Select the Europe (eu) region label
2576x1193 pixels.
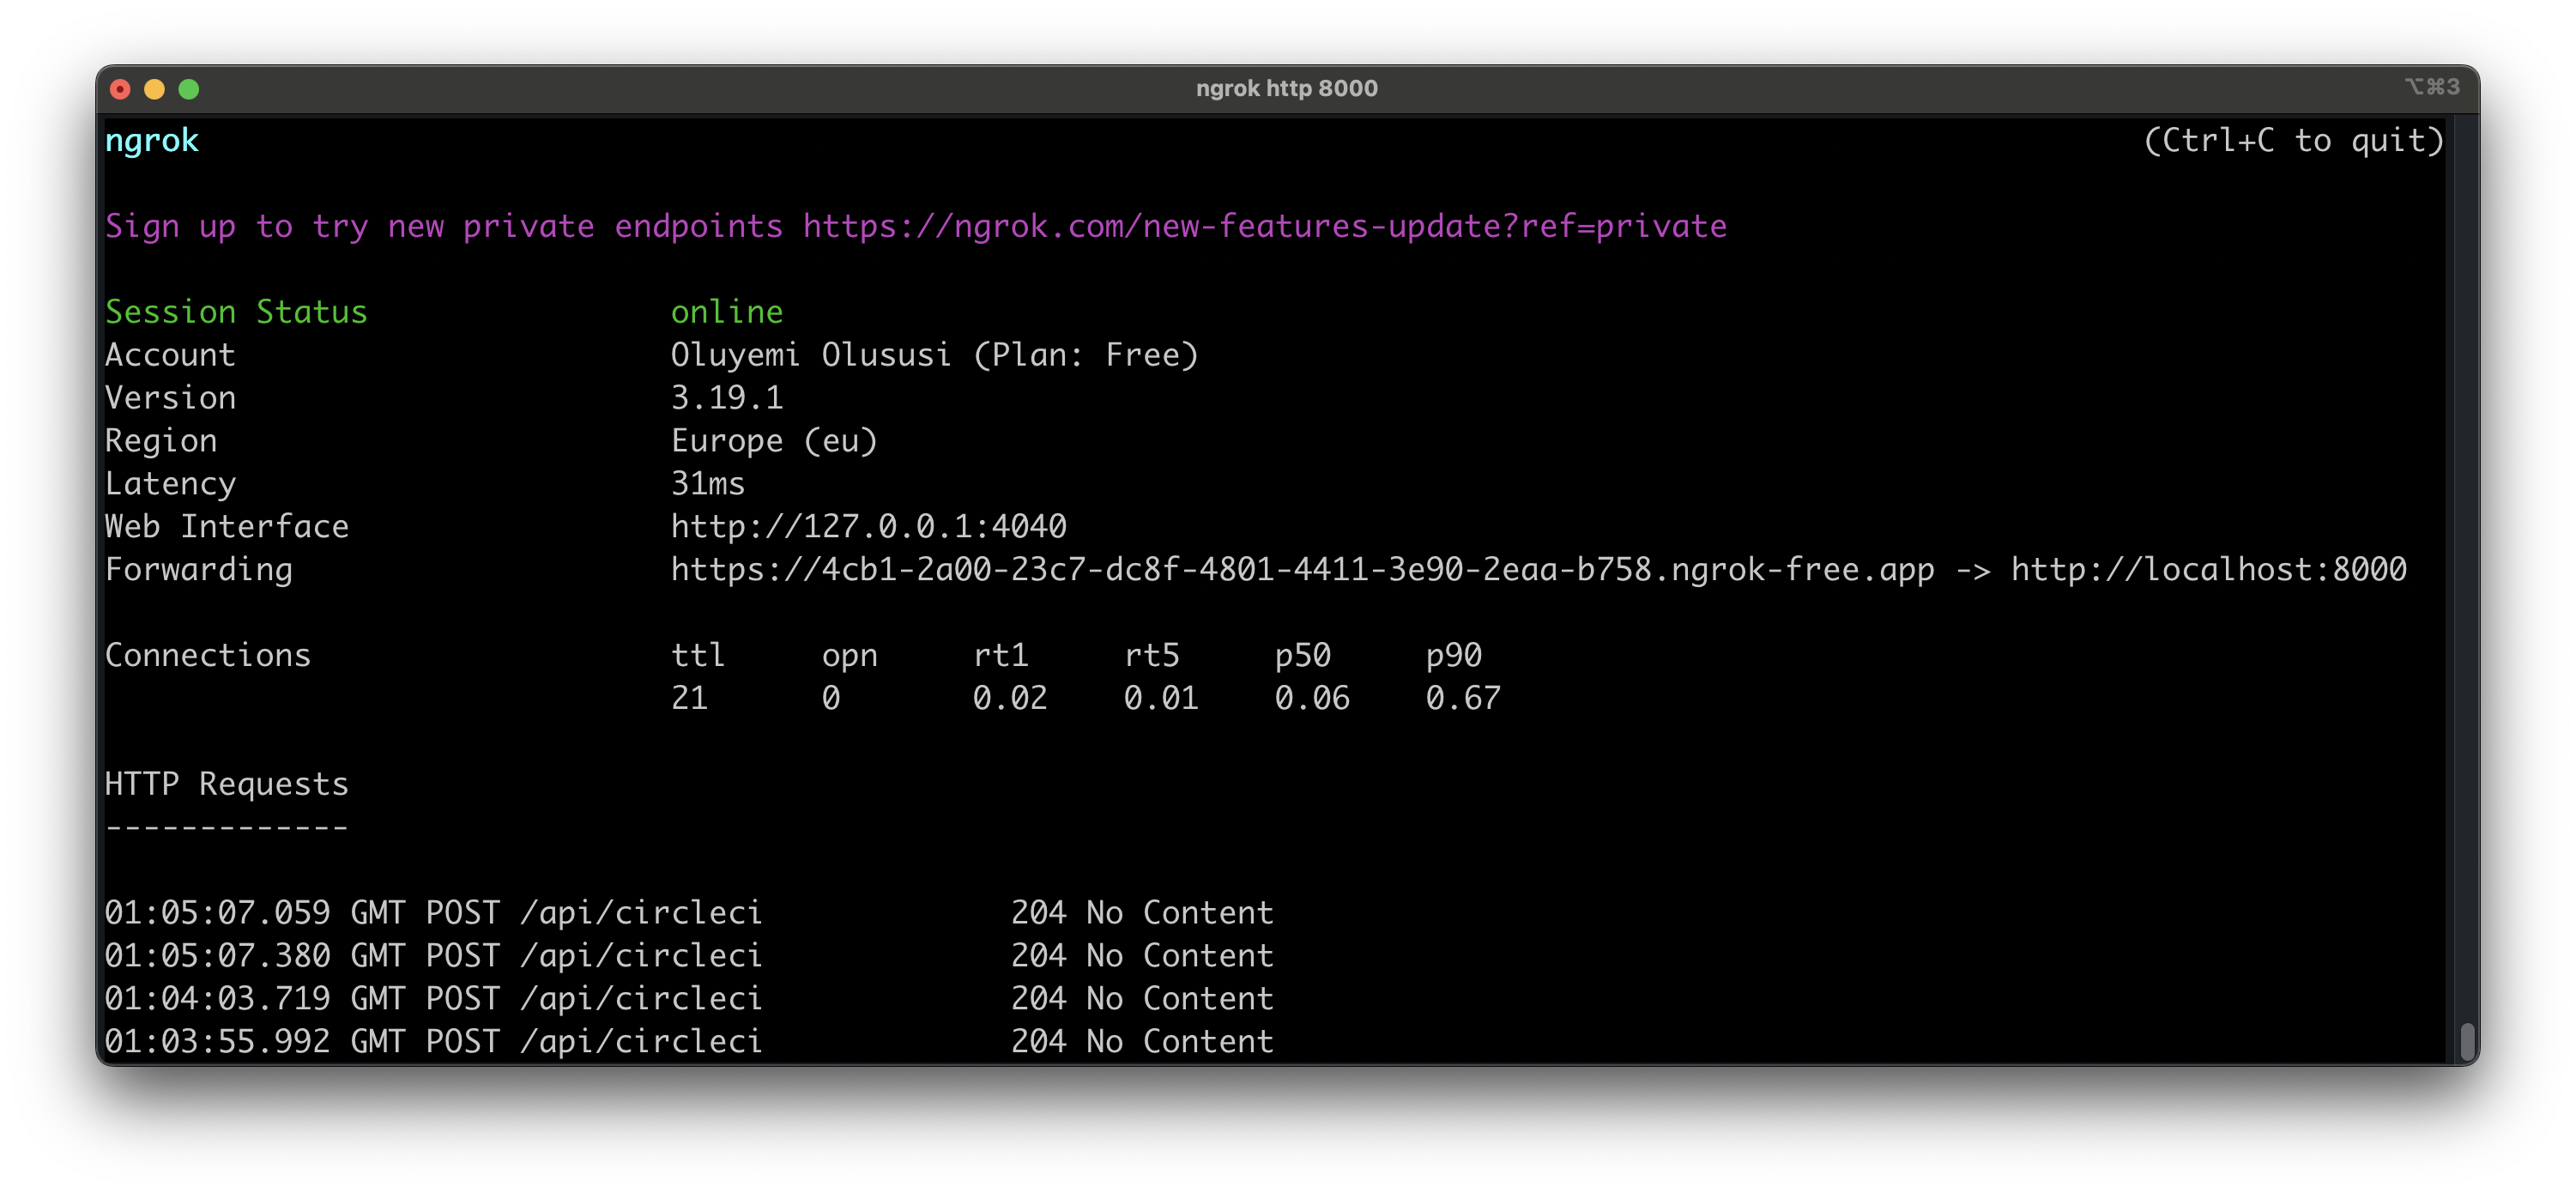(775, 440)
